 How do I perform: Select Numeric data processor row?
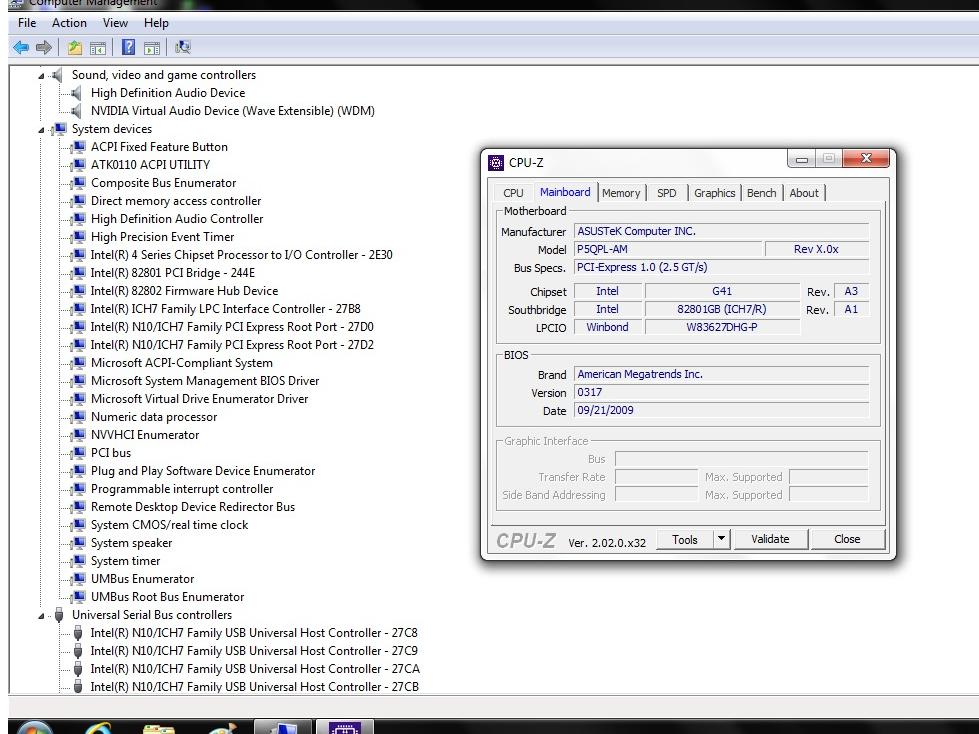154,418
